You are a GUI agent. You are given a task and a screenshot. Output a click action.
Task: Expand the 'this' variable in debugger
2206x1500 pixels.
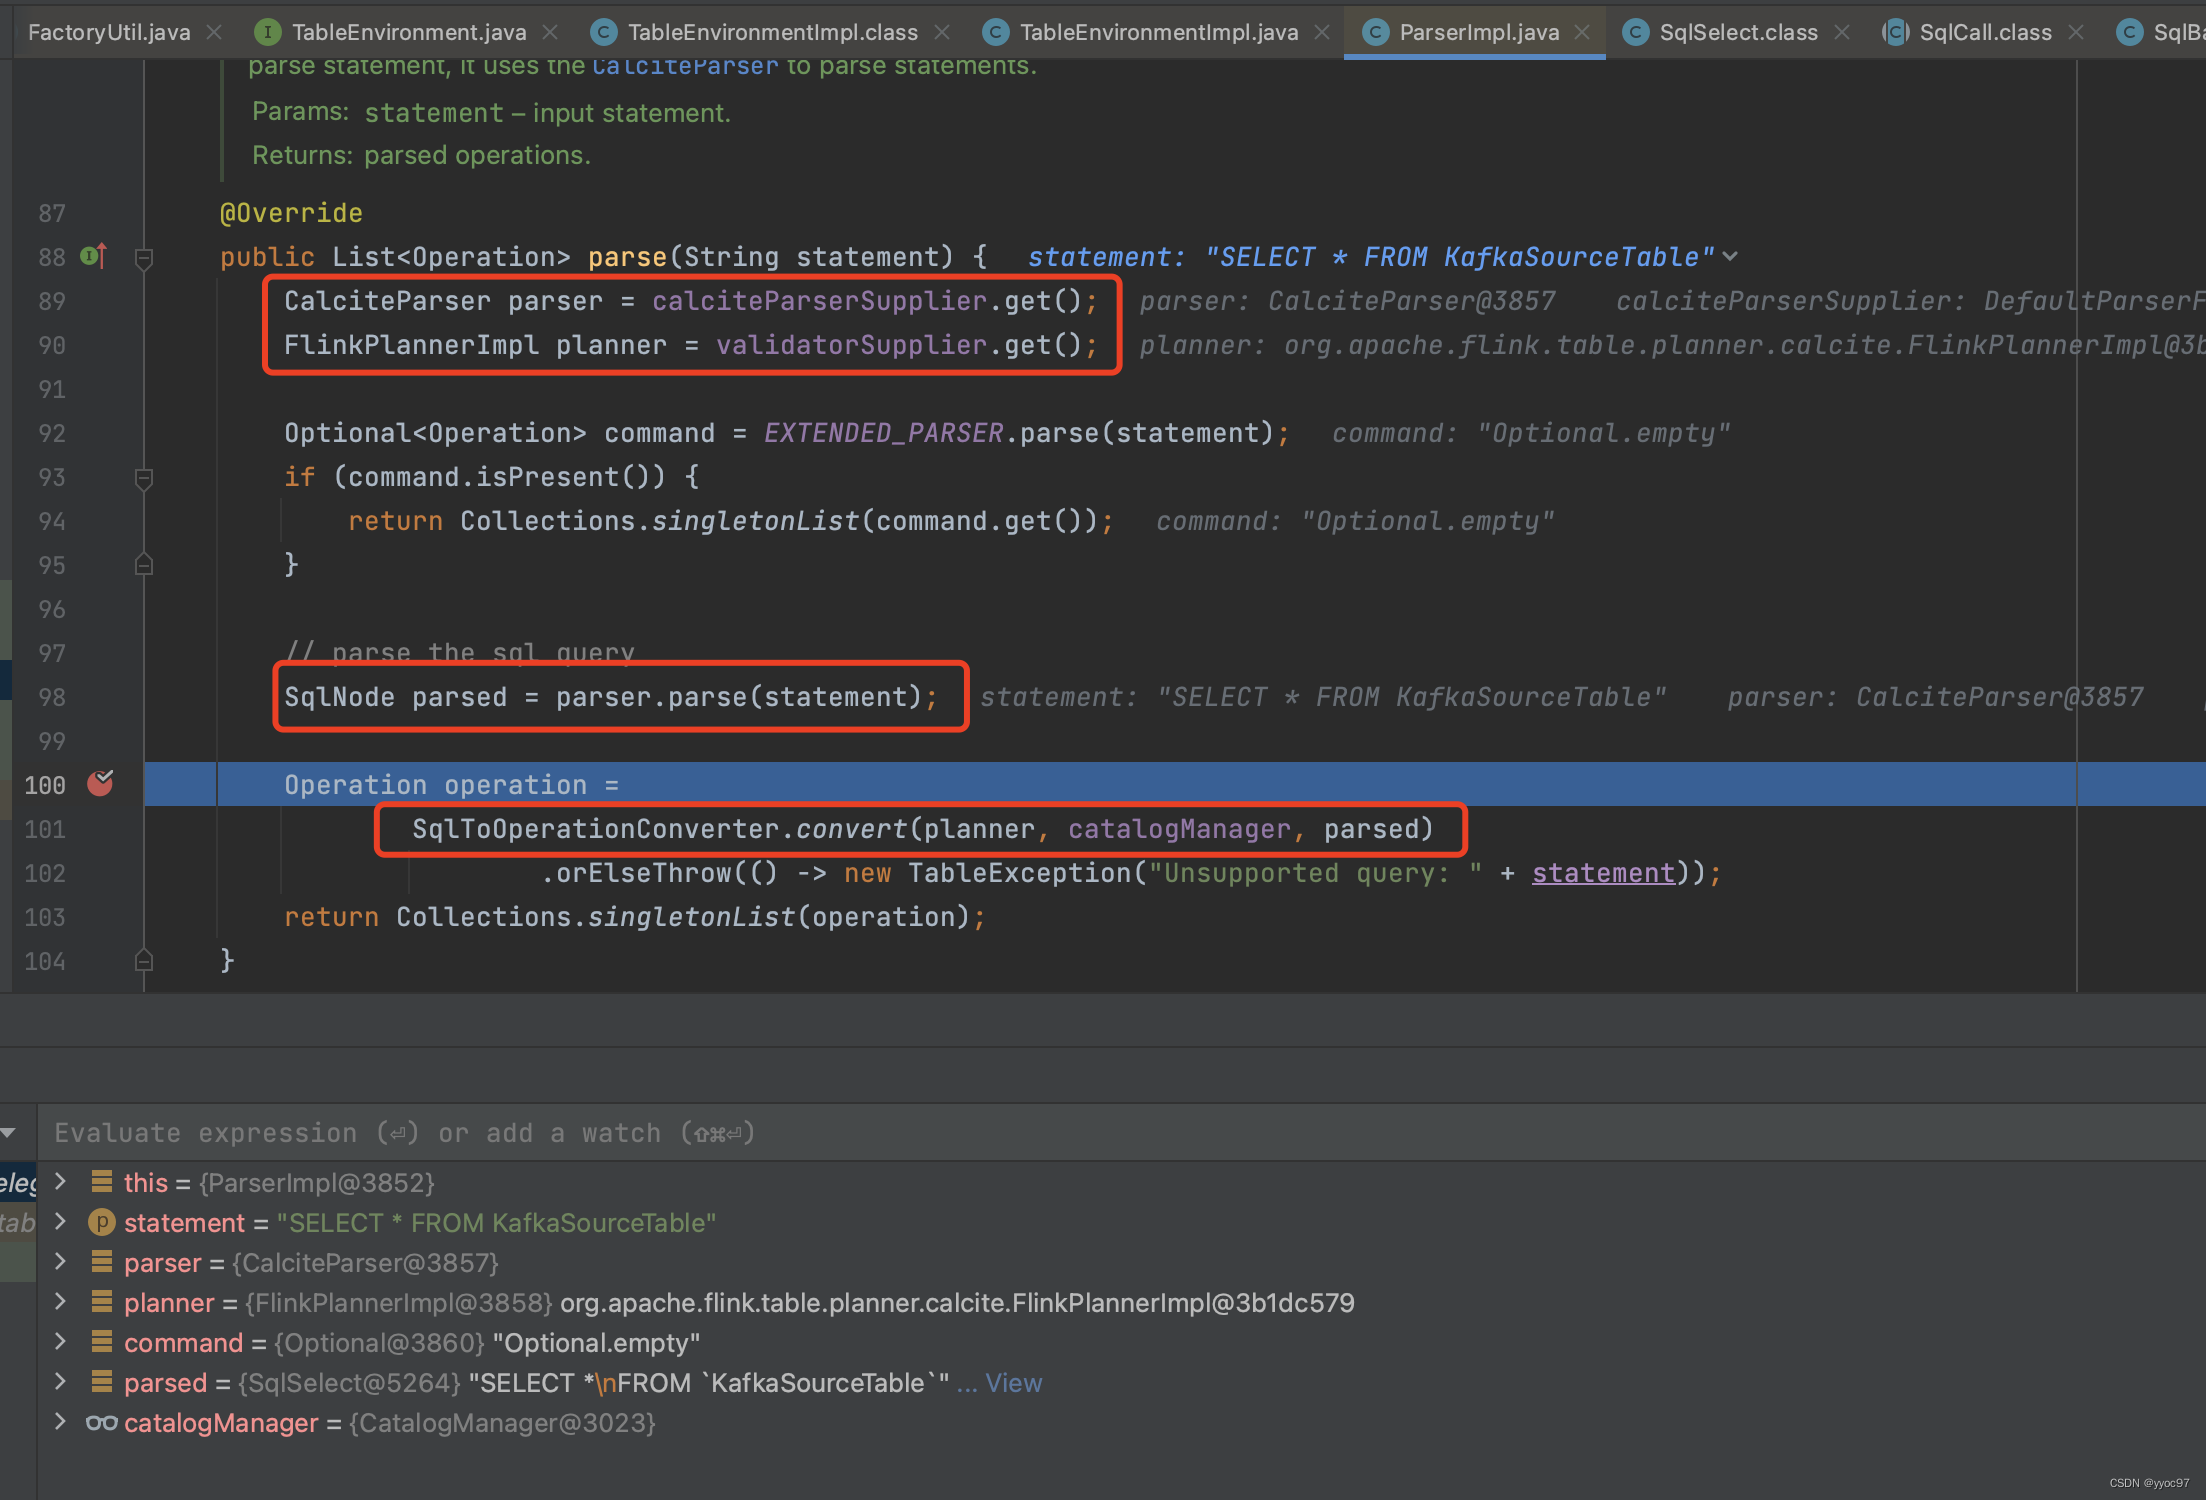[60, 1182]
